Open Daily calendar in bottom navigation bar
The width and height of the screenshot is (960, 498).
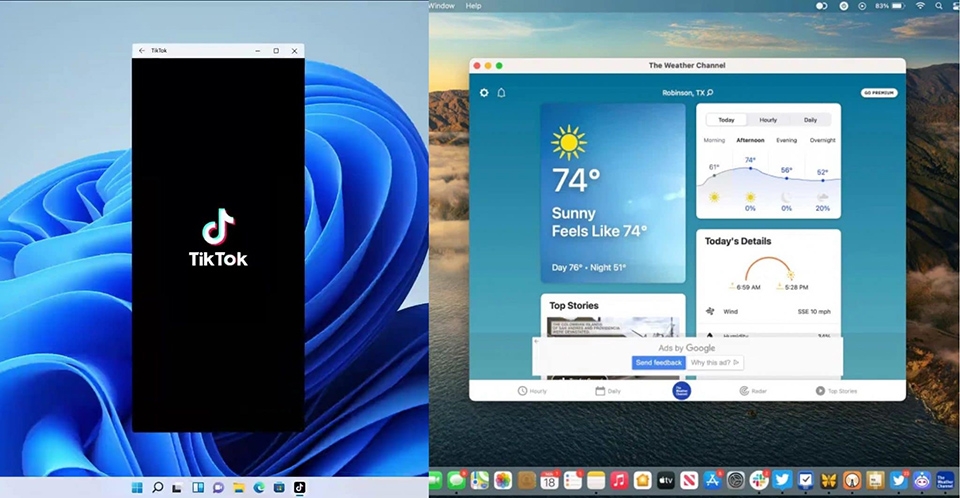(608, 391)
